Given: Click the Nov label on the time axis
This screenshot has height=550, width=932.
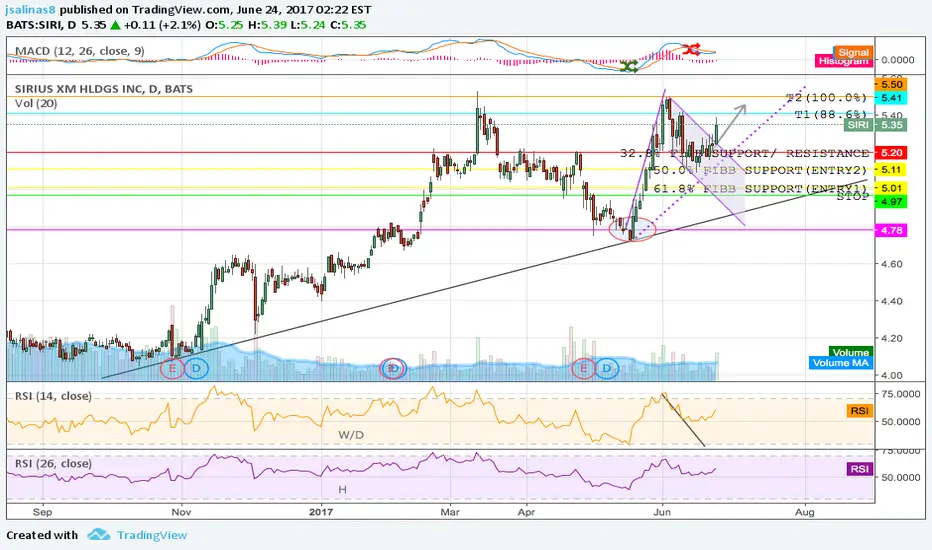Looking at the screenshot, I should (x=181, y=512).
